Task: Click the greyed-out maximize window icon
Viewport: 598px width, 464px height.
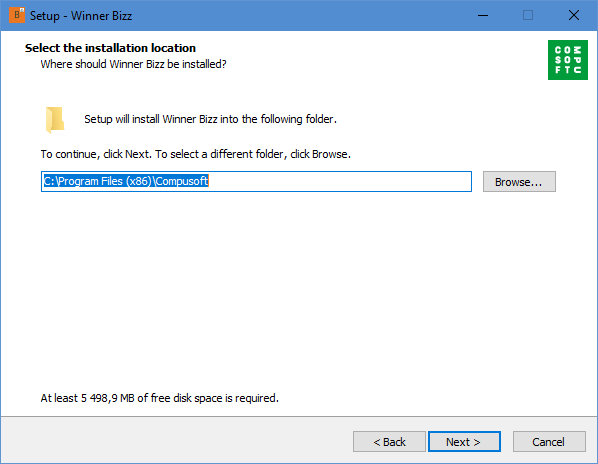Action: point(528,16)
